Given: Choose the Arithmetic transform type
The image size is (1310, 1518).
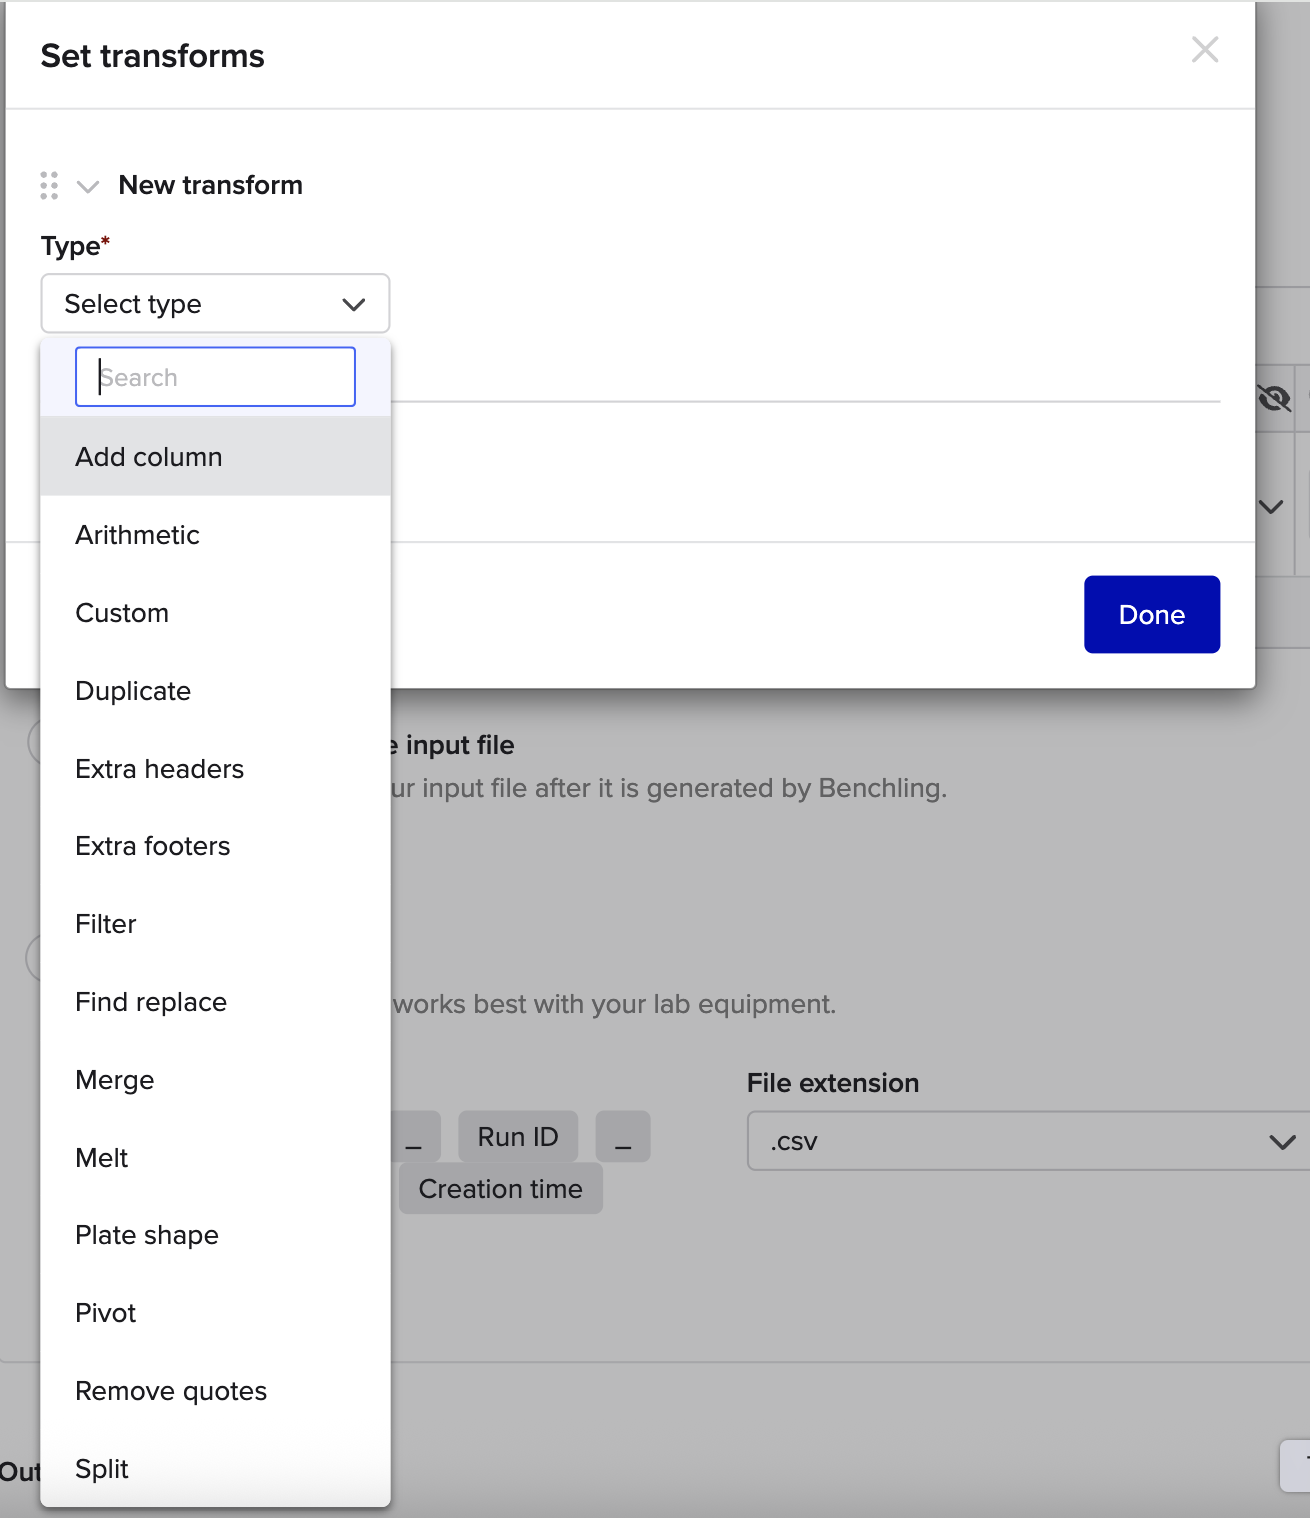Looking at the screenshot, I should (x=138, y=535).
